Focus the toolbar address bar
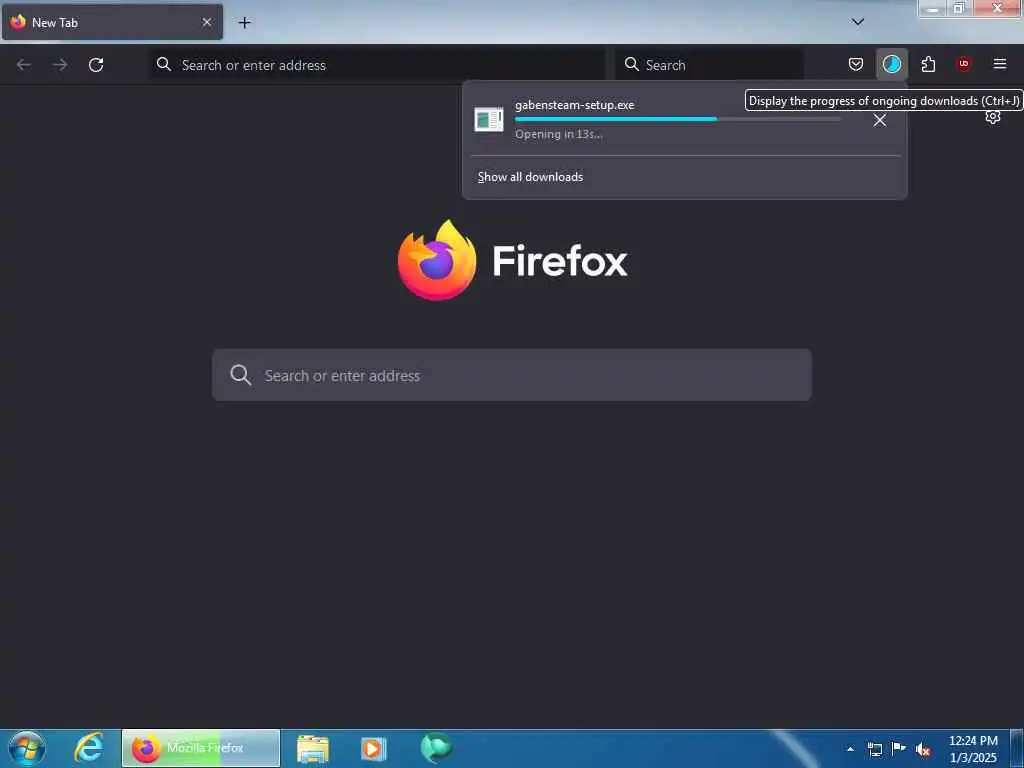This screenshot has width=1024, height=768. point(377,65)
